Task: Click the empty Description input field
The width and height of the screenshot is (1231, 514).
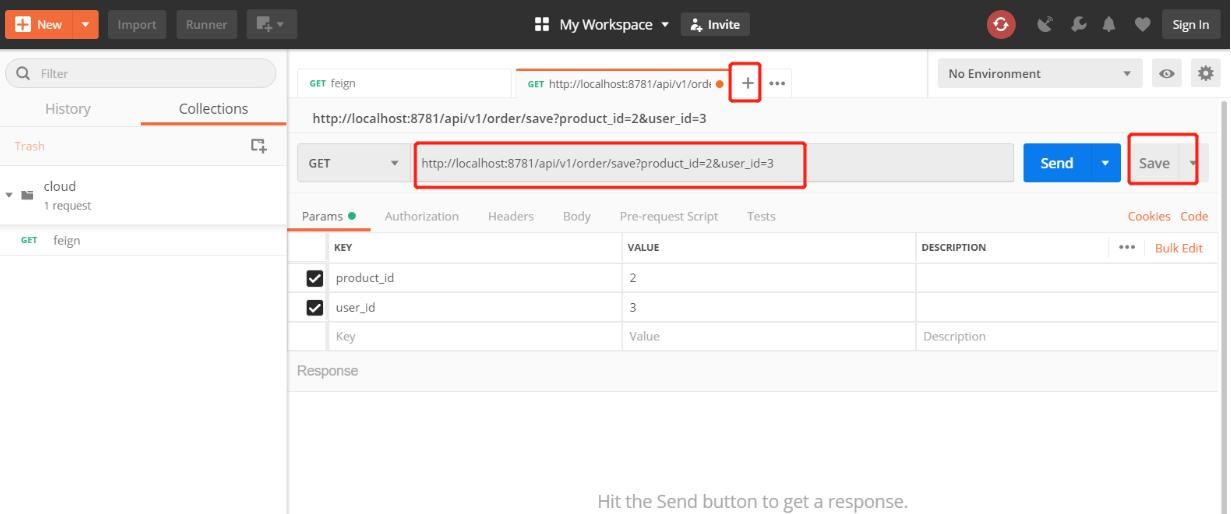Action: 1065,337
